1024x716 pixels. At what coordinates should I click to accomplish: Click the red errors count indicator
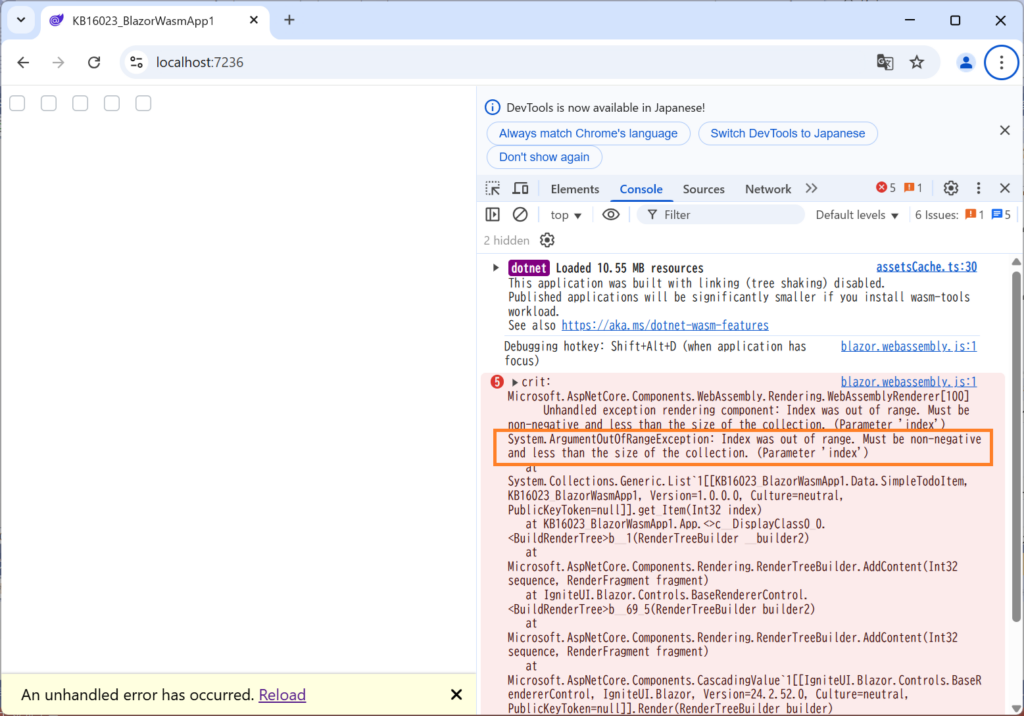(886, 188)
